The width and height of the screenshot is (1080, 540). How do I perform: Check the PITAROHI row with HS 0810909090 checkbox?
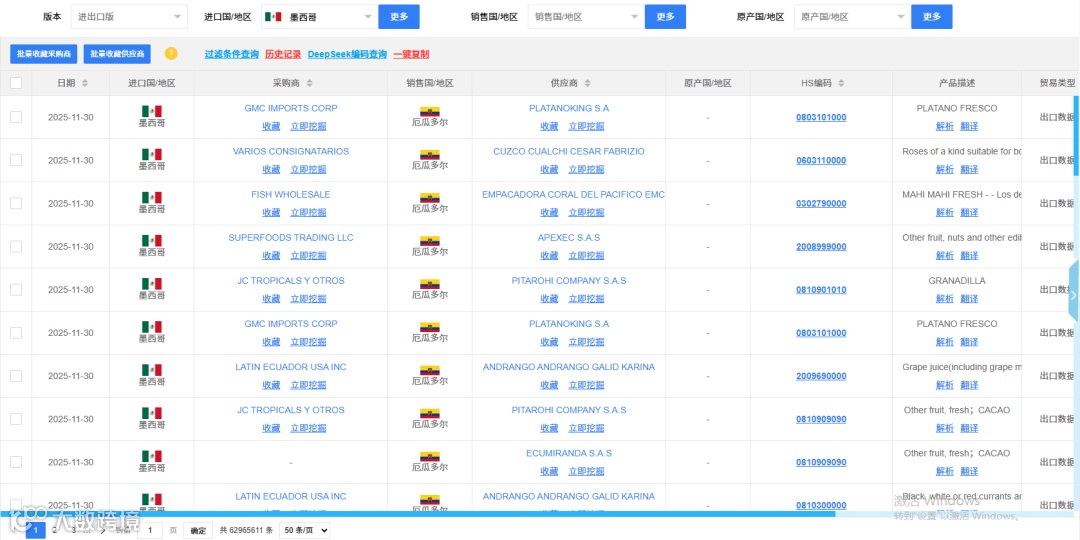(16, 419)
